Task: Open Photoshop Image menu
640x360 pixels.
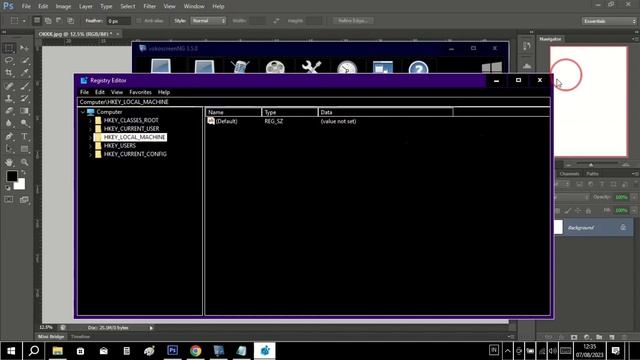Action: pyautogui.click(x=63, y=6)
